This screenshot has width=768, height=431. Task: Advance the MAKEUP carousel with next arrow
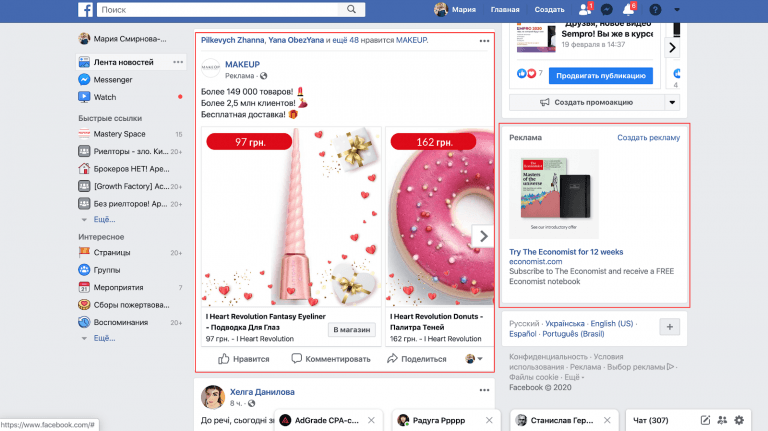click(483, 236)
